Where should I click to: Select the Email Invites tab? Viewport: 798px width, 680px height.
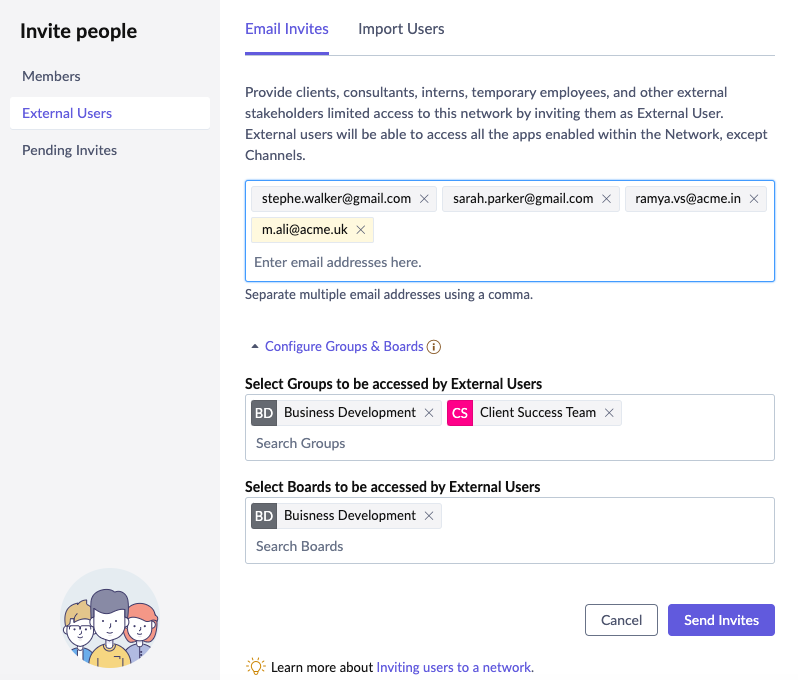(287, 29)
